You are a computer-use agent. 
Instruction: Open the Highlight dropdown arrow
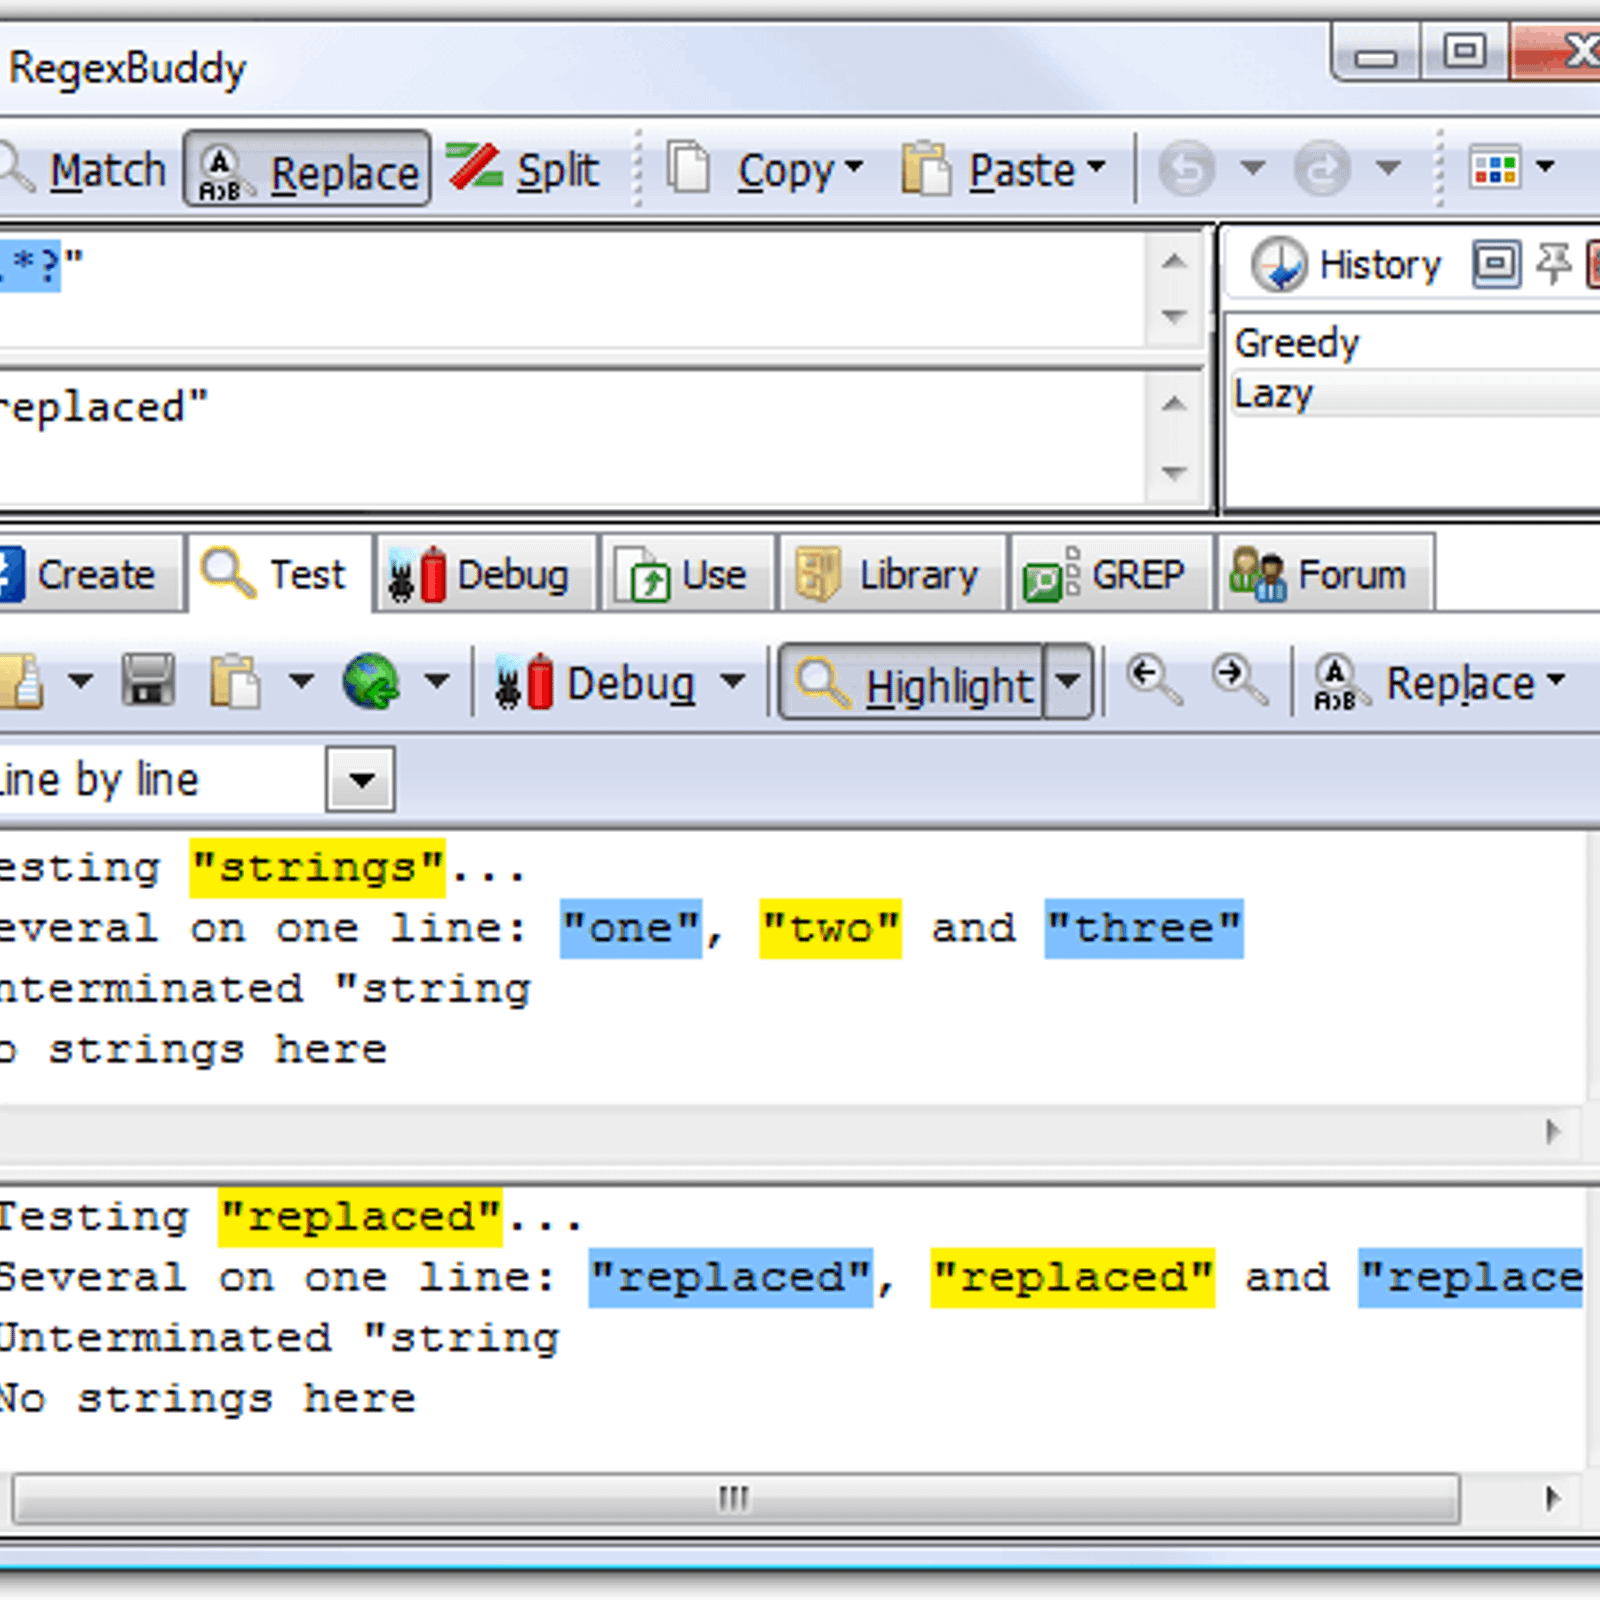coord(1067,682)
